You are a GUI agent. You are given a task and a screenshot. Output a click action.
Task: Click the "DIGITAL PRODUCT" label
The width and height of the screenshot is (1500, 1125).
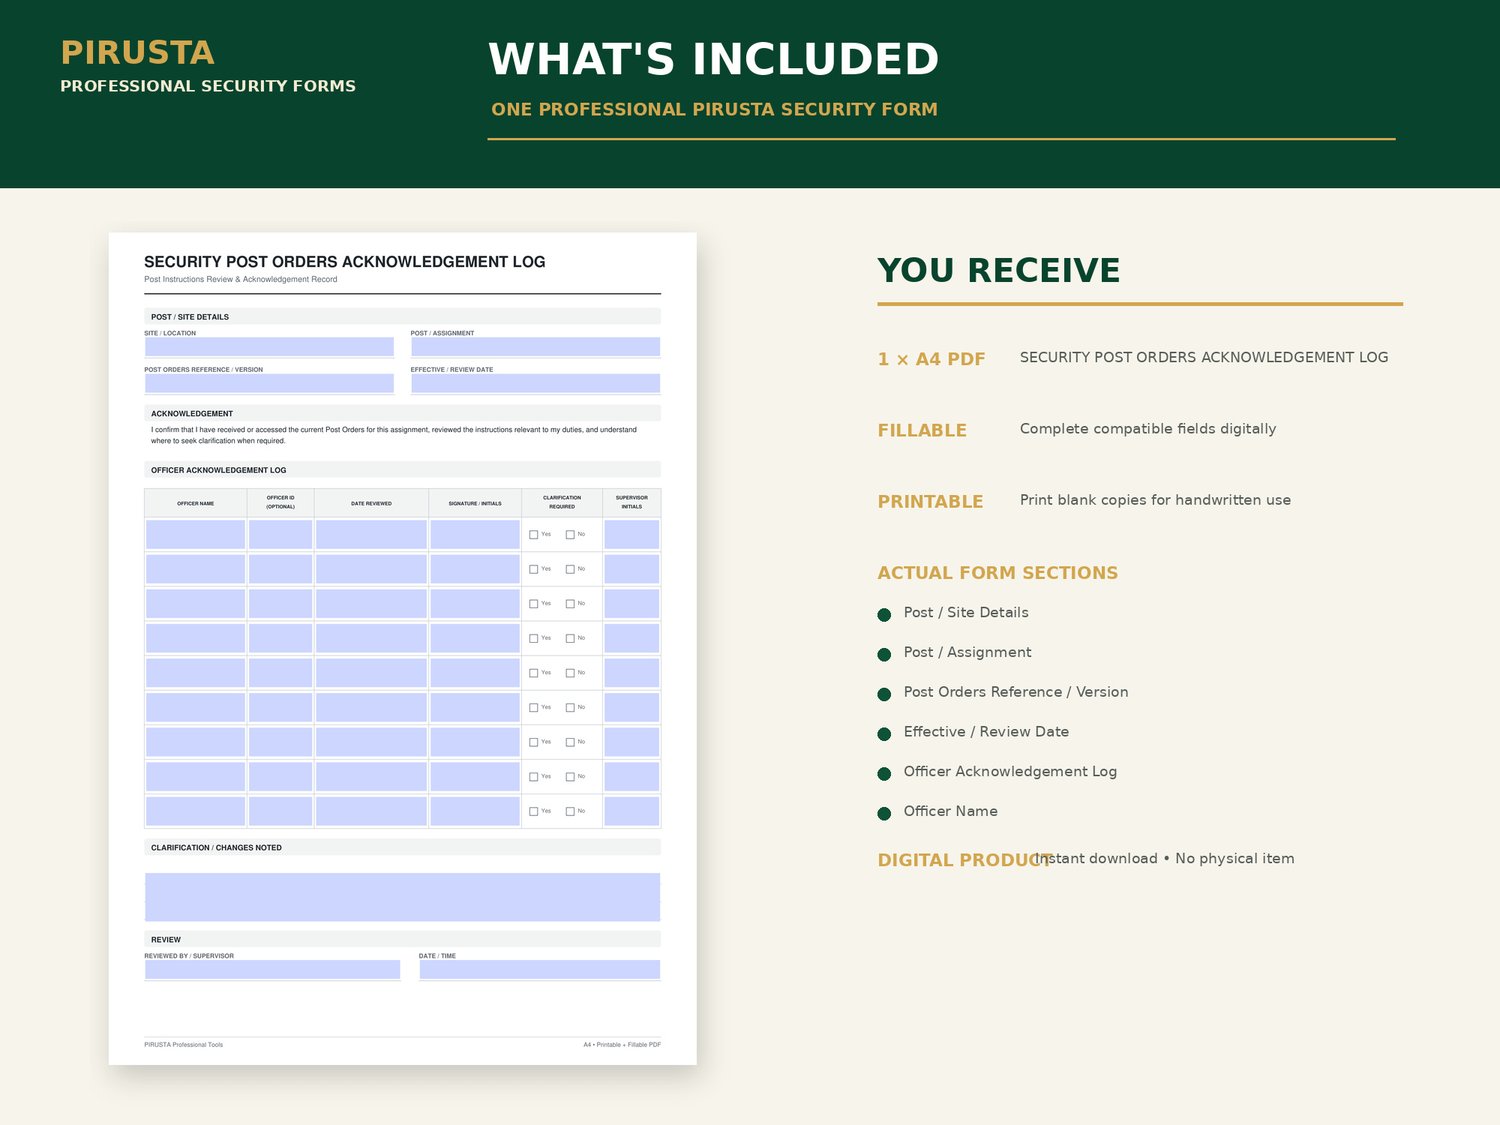[964, 860]
